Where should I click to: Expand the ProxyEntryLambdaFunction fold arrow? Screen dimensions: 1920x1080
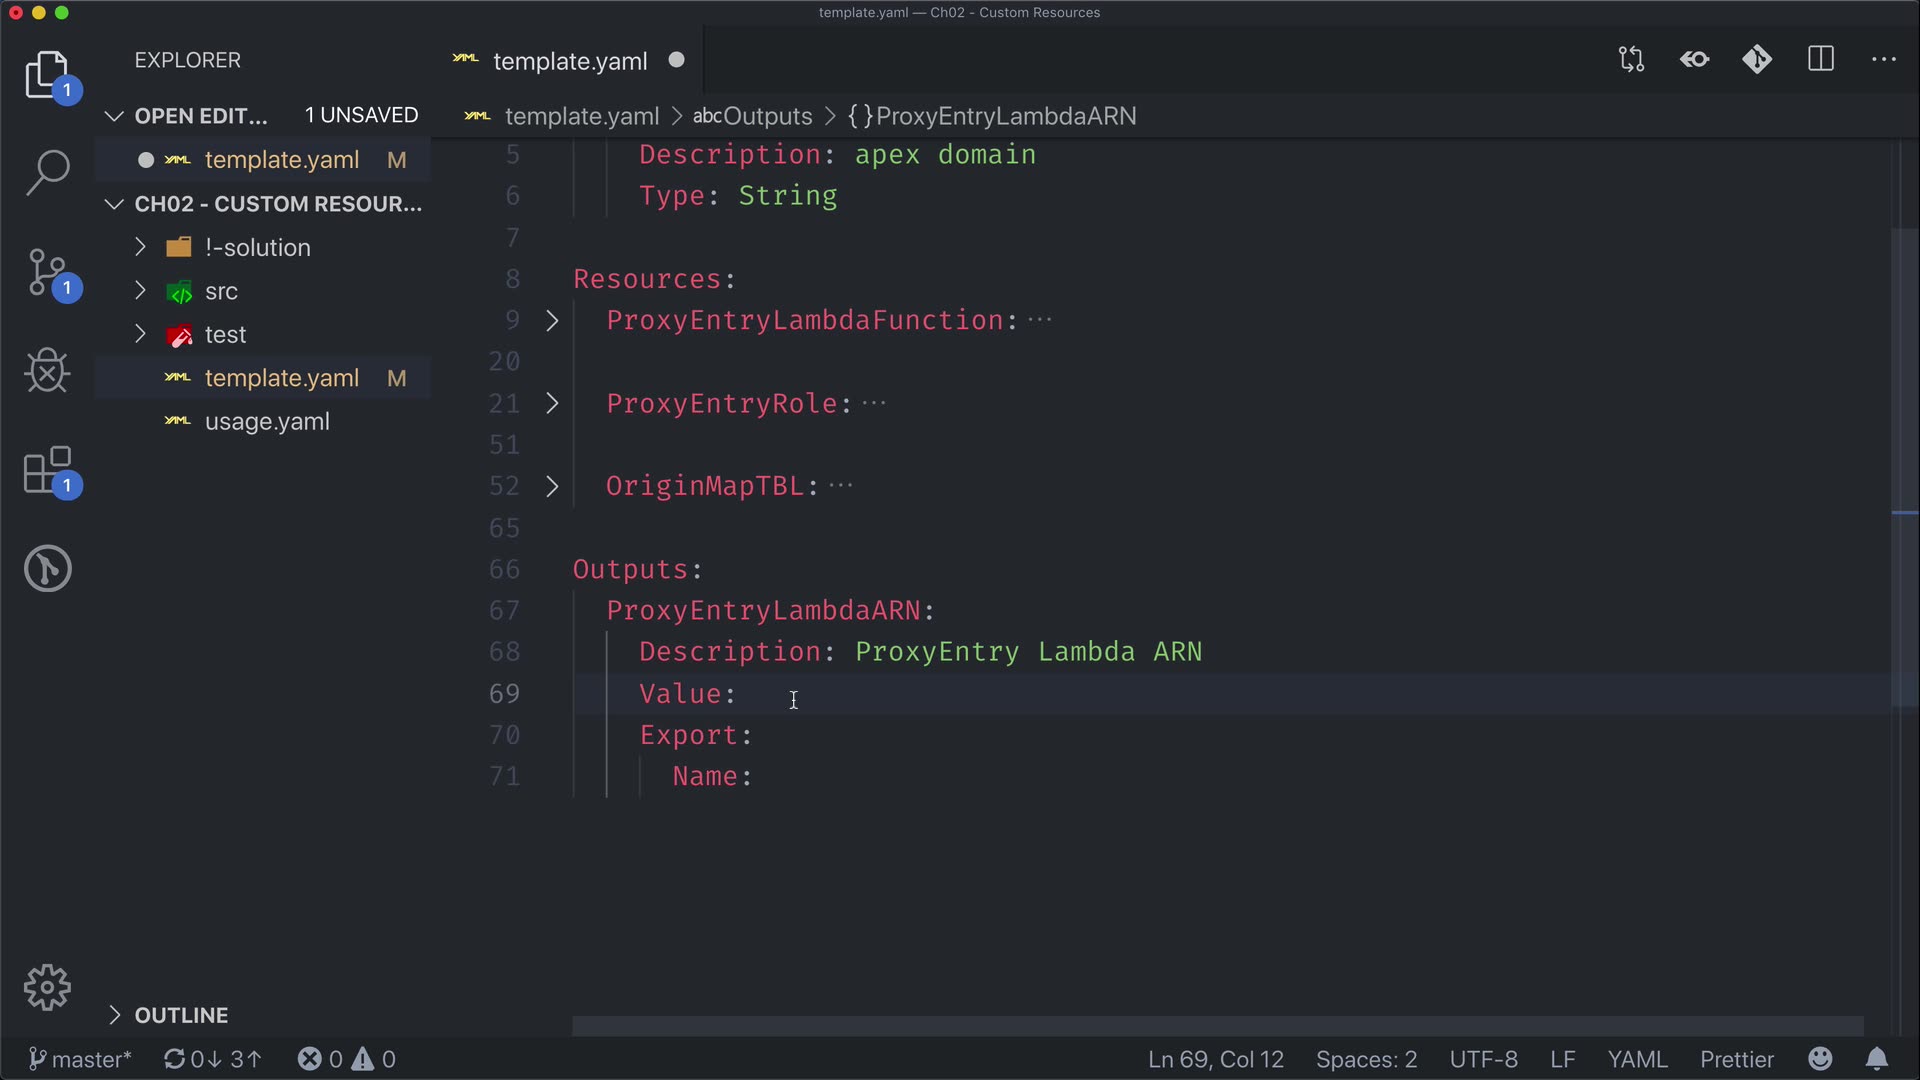click(552, 321)
